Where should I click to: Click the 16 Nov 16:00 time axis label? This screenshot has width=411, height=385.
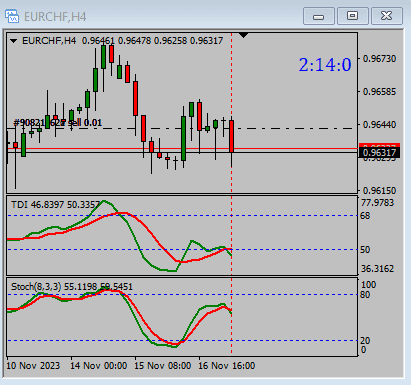pos(226,366)
